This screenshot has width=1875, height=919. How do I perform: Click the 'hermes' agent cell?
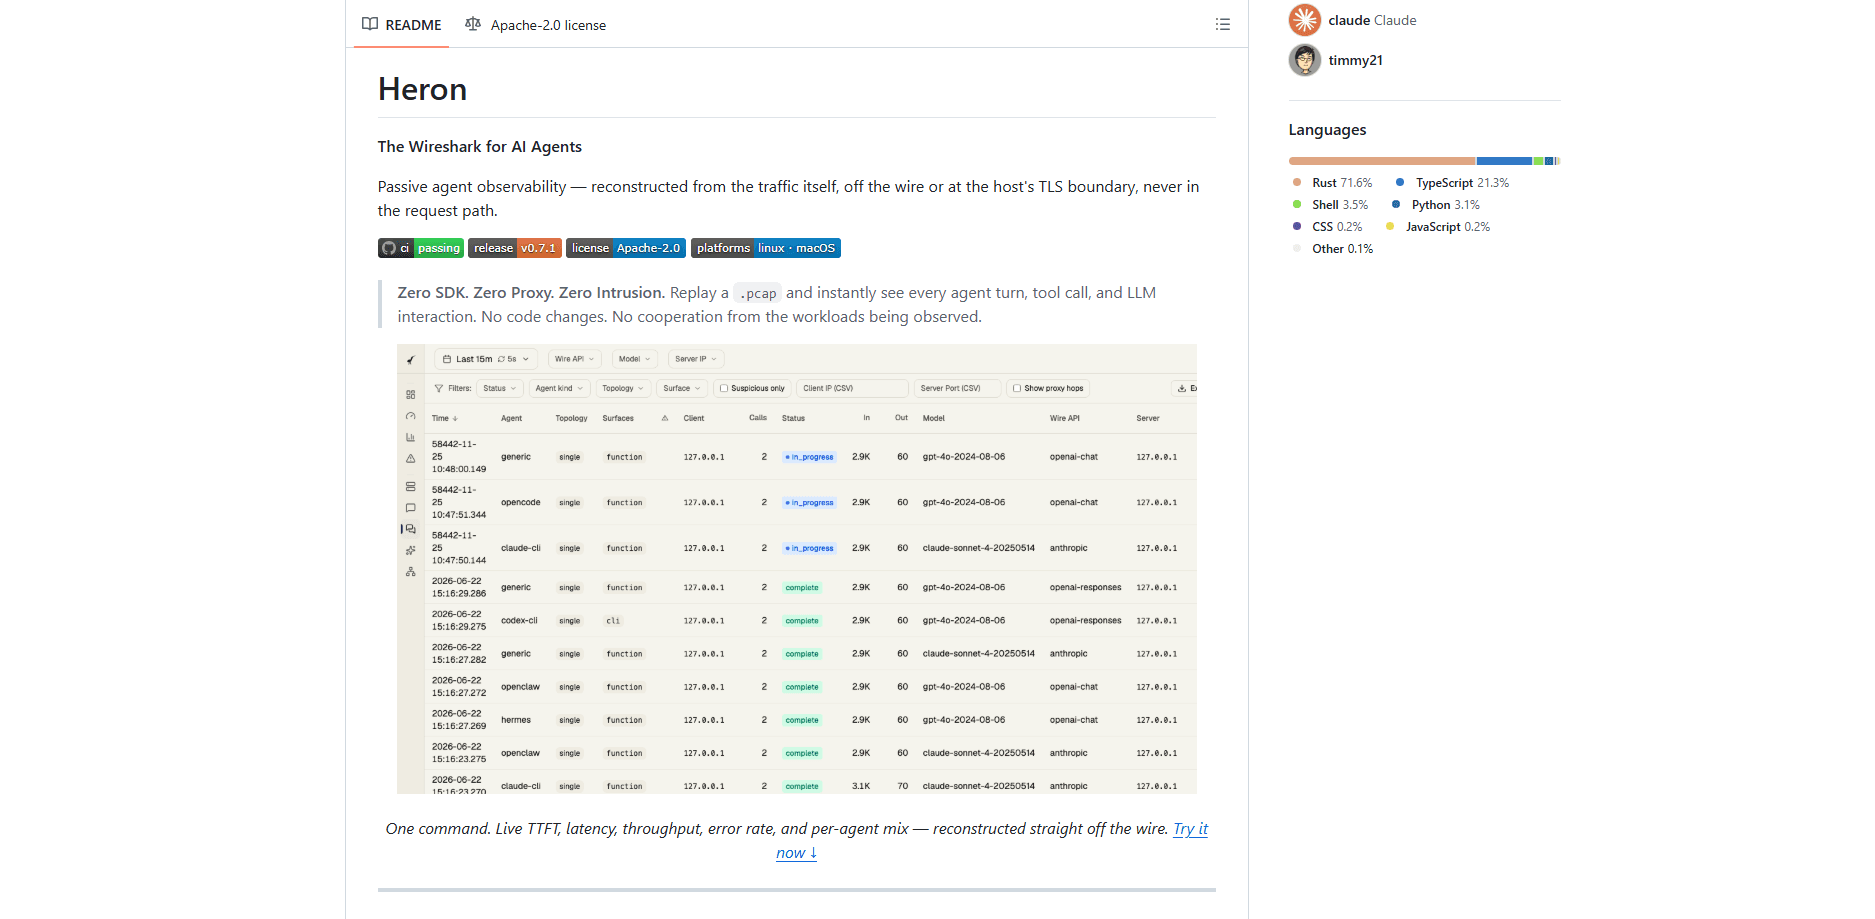tap(516, 720)
